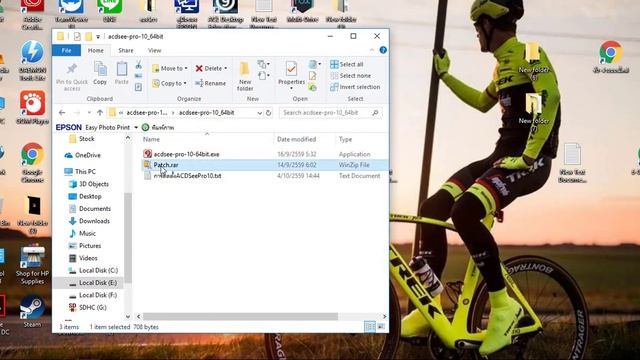Switch to the Share tab
This screenshot has height=360, width=640.
(126, 50)
